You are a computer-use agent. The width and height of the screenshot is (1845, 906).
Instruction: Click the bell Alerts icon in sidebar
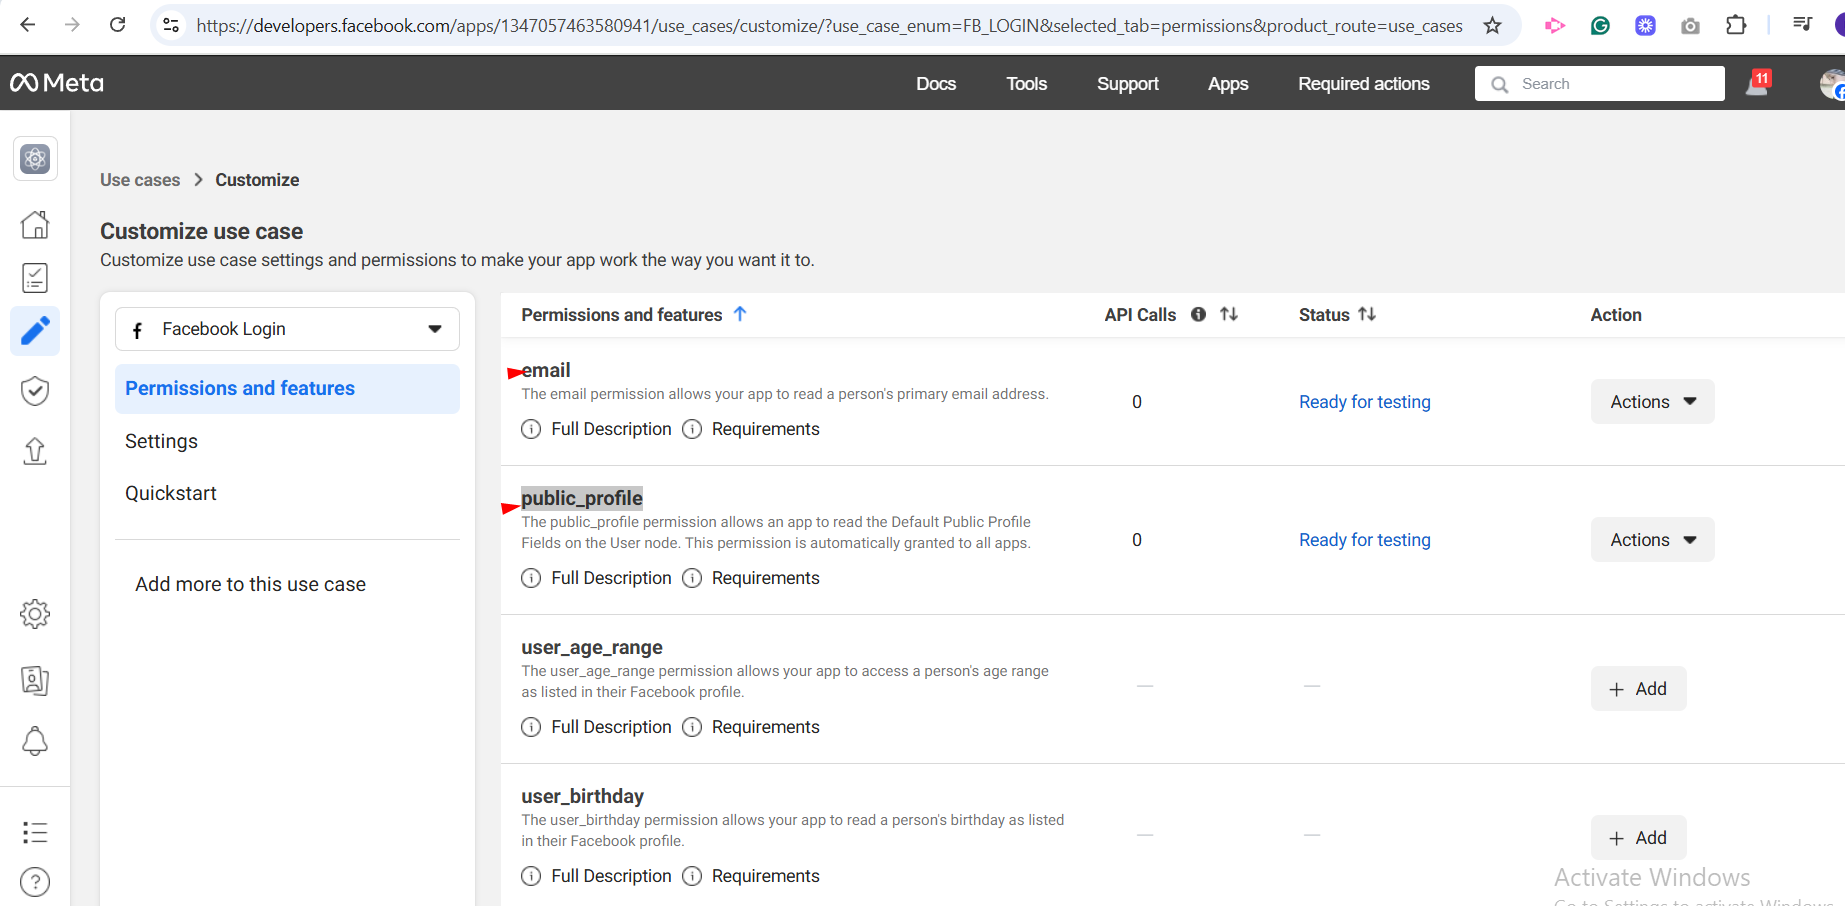click(x=35, y=741)
